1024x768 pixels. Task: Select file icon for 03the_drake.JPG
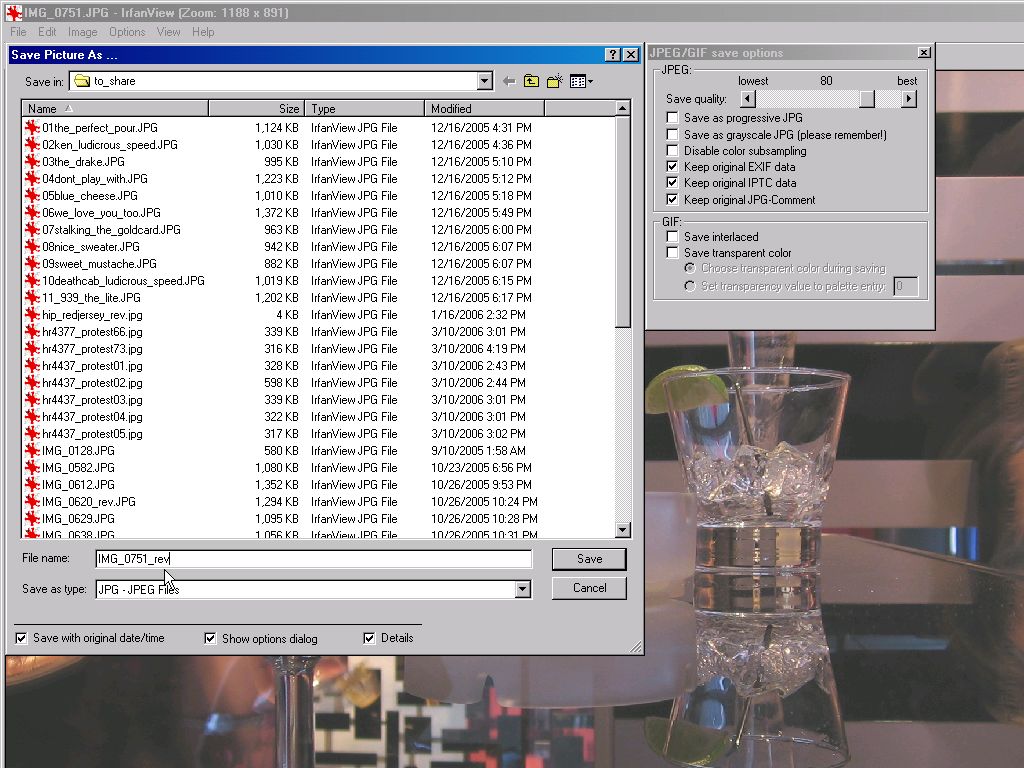coord(32,161)
